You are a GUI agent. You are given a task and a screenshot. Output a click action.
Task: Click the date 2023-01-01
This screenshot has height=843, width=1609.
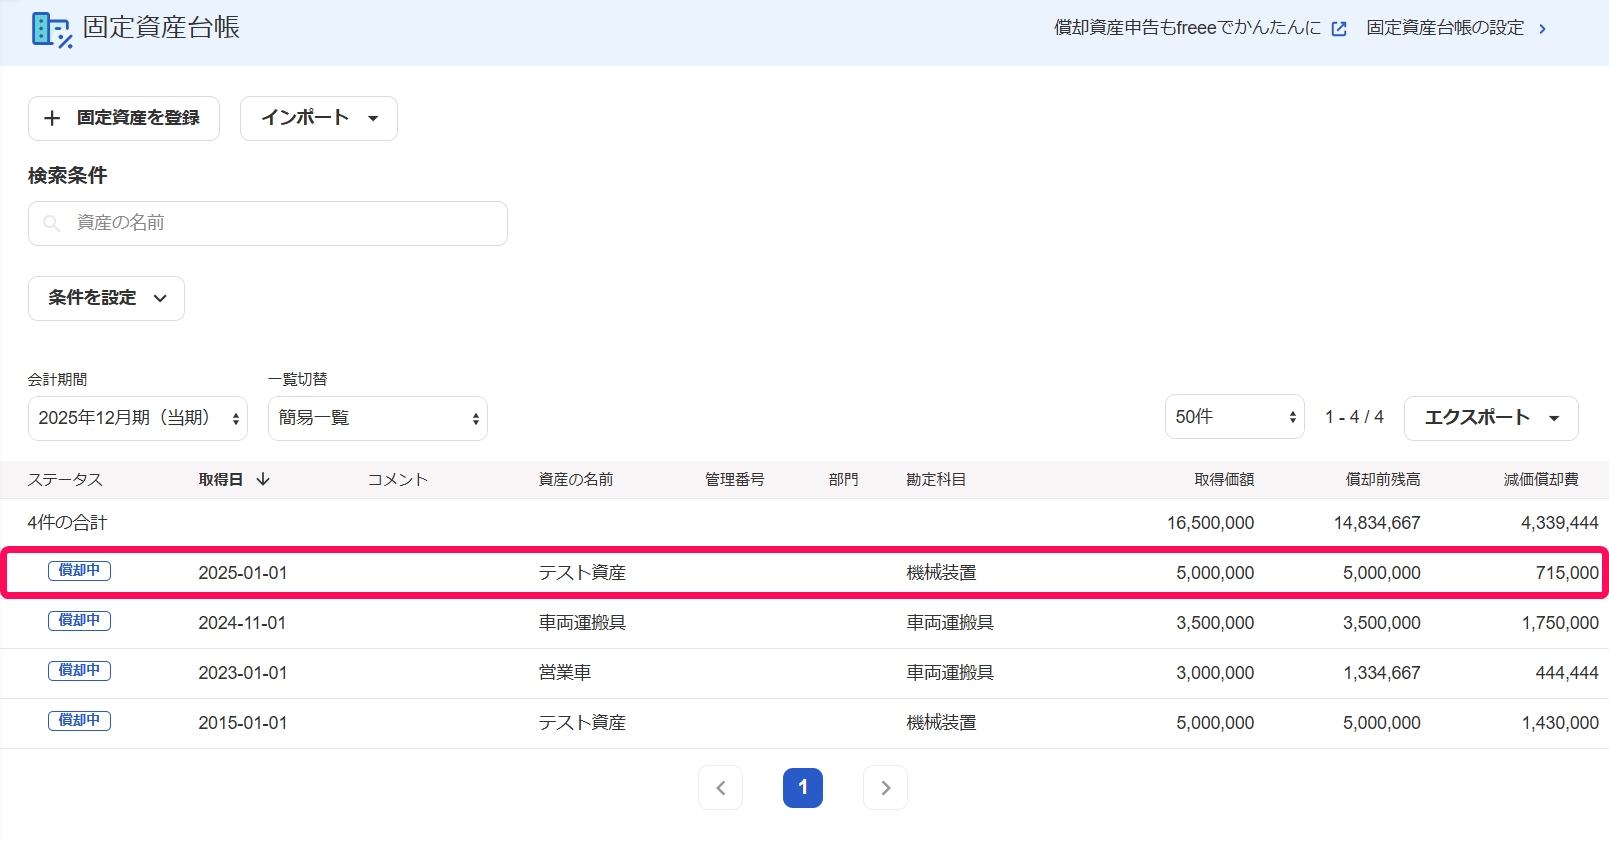pyautogui.click(x=243, y=673)
